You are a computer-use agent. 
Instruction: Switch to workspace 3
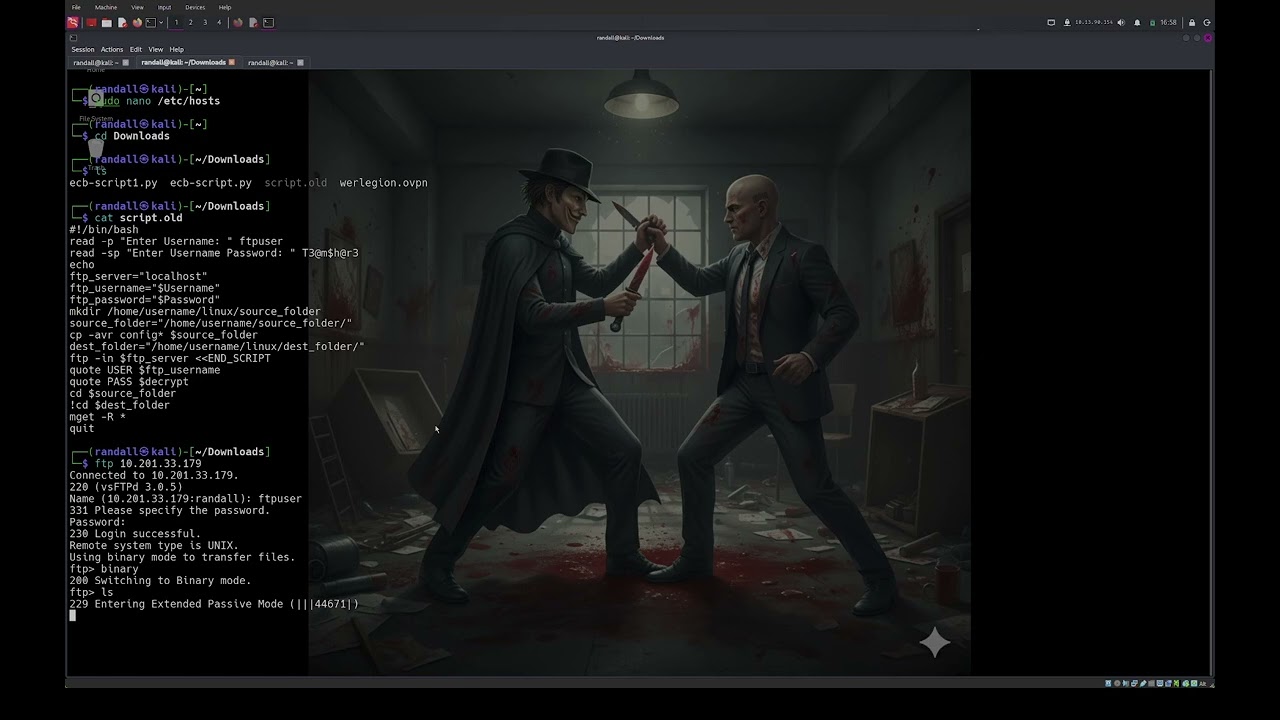pos(205,22)
